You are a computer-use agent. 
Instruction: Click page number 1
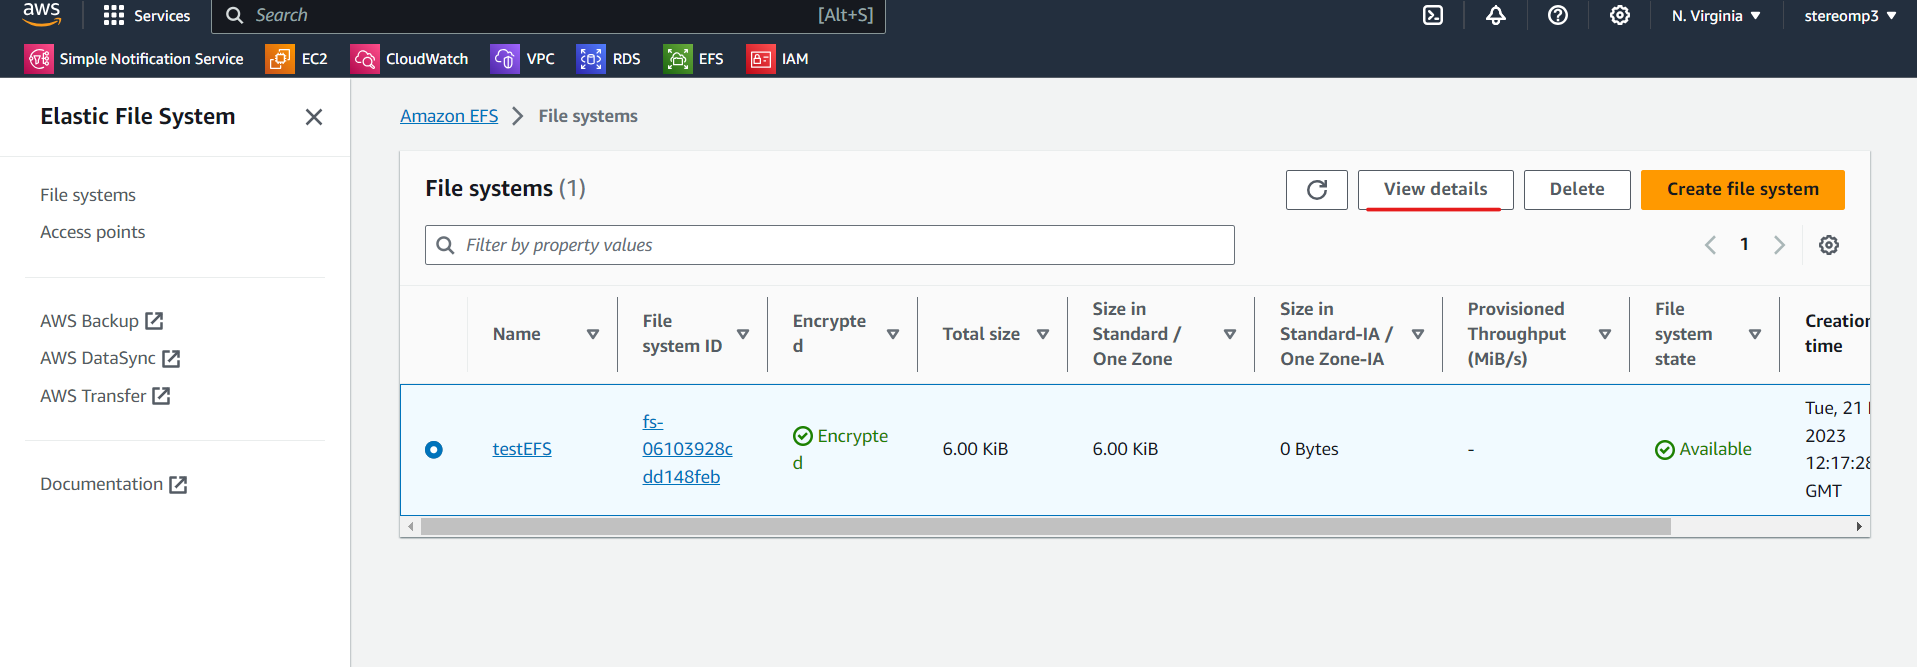(1744, 244)
